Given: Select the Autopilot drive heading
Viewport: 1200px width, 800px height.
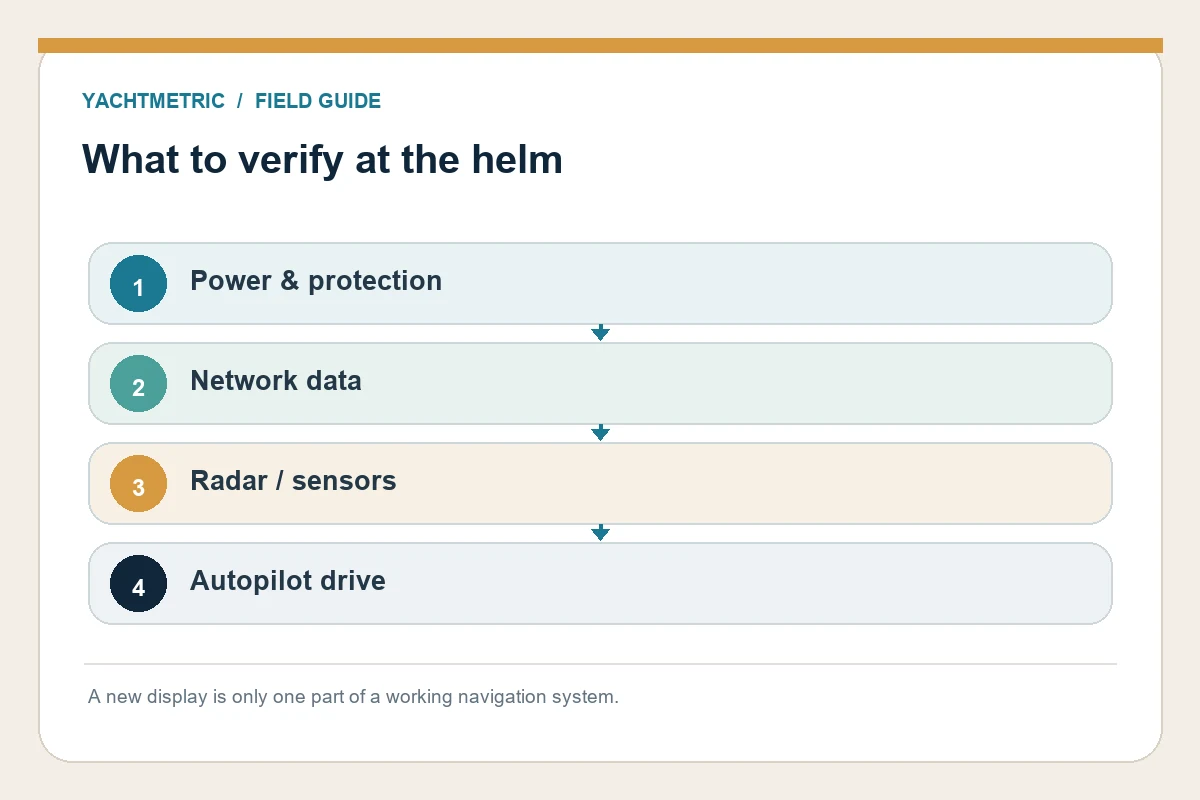Looking at the screenshot, I should (288, 581).
